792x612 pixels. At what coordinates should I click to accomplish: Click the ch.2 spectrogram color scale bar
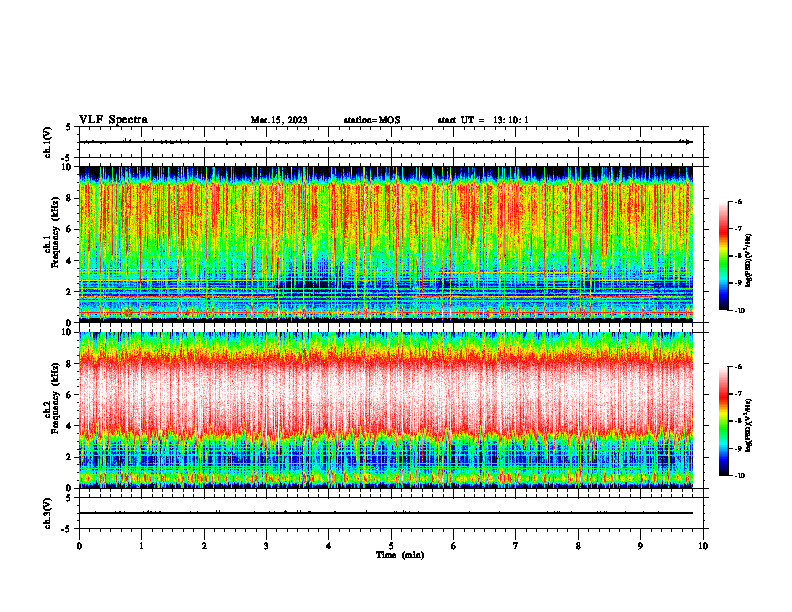pos(724,421)
